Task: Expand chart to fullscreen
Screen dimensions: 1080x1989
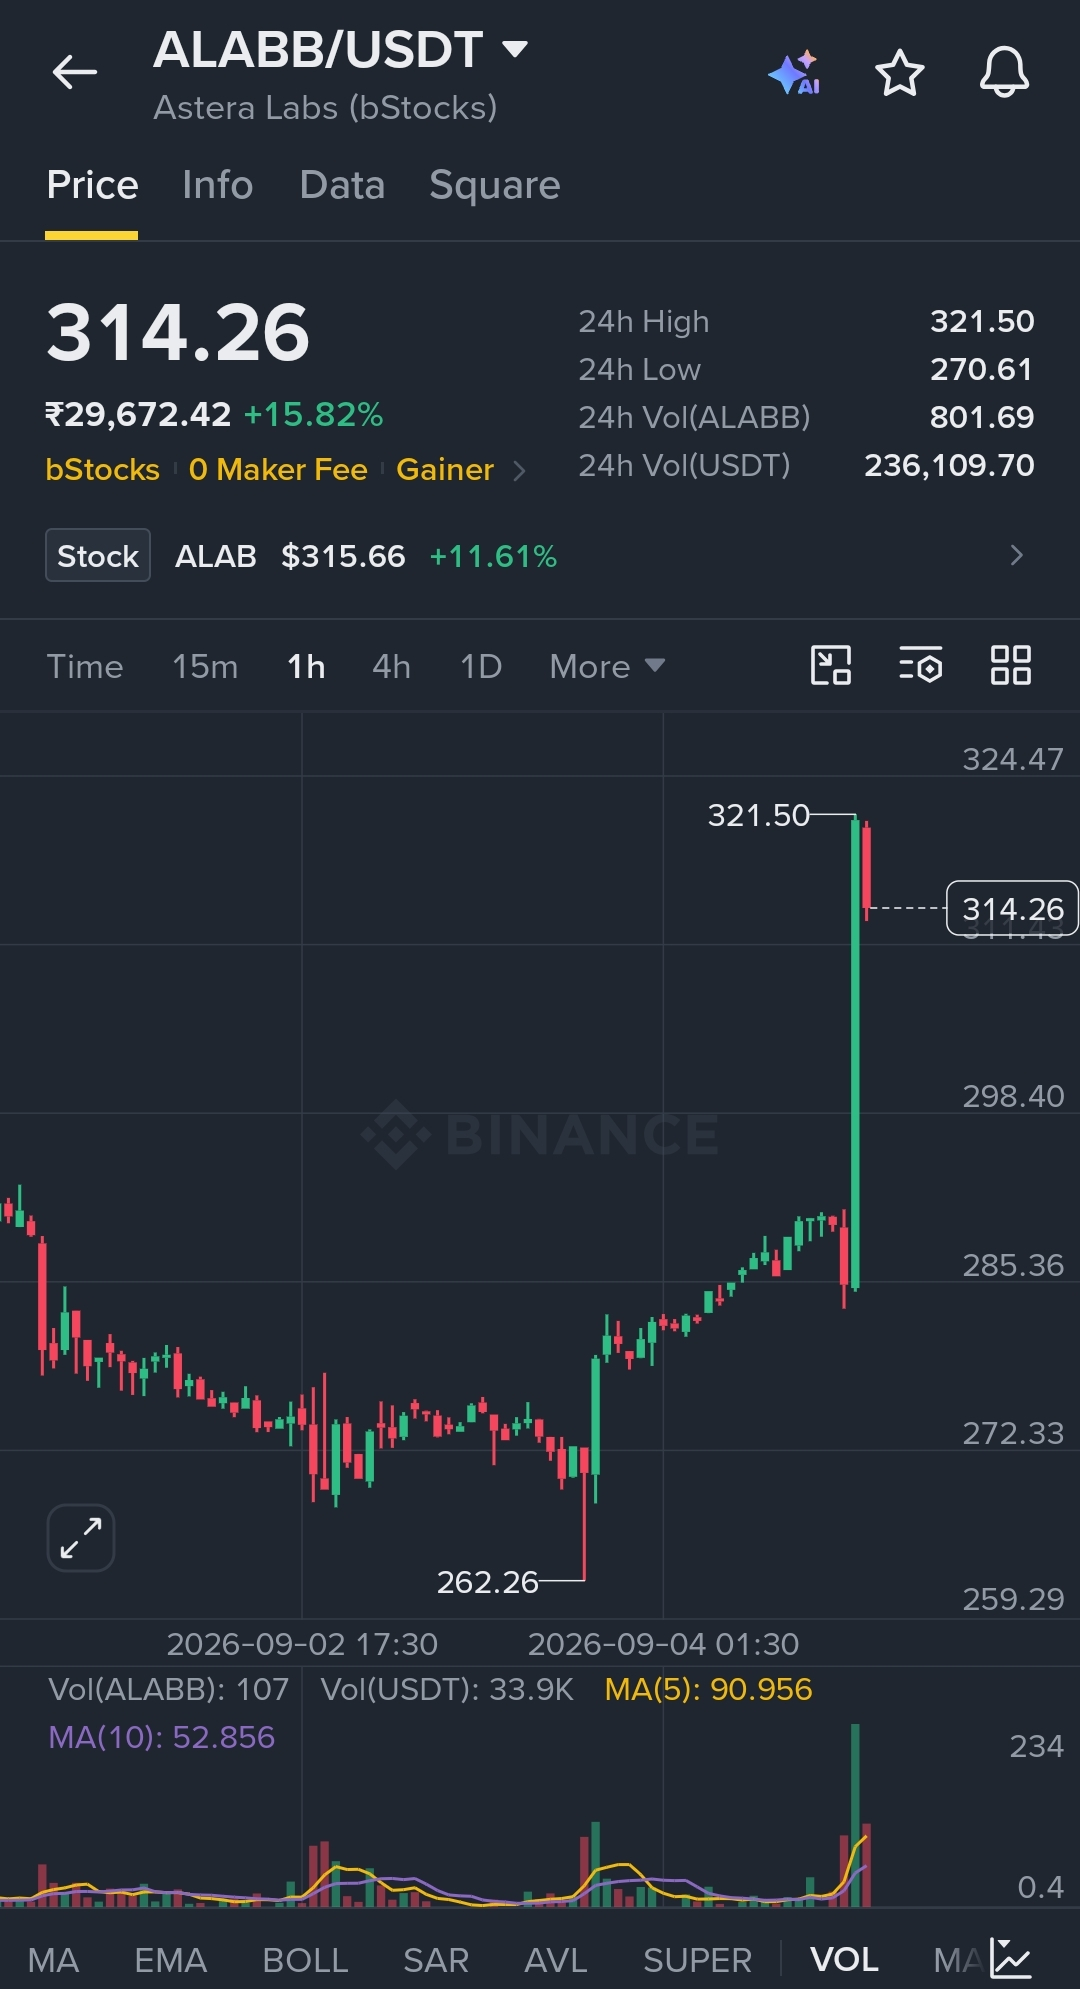Action: [x=81, y=1538]
